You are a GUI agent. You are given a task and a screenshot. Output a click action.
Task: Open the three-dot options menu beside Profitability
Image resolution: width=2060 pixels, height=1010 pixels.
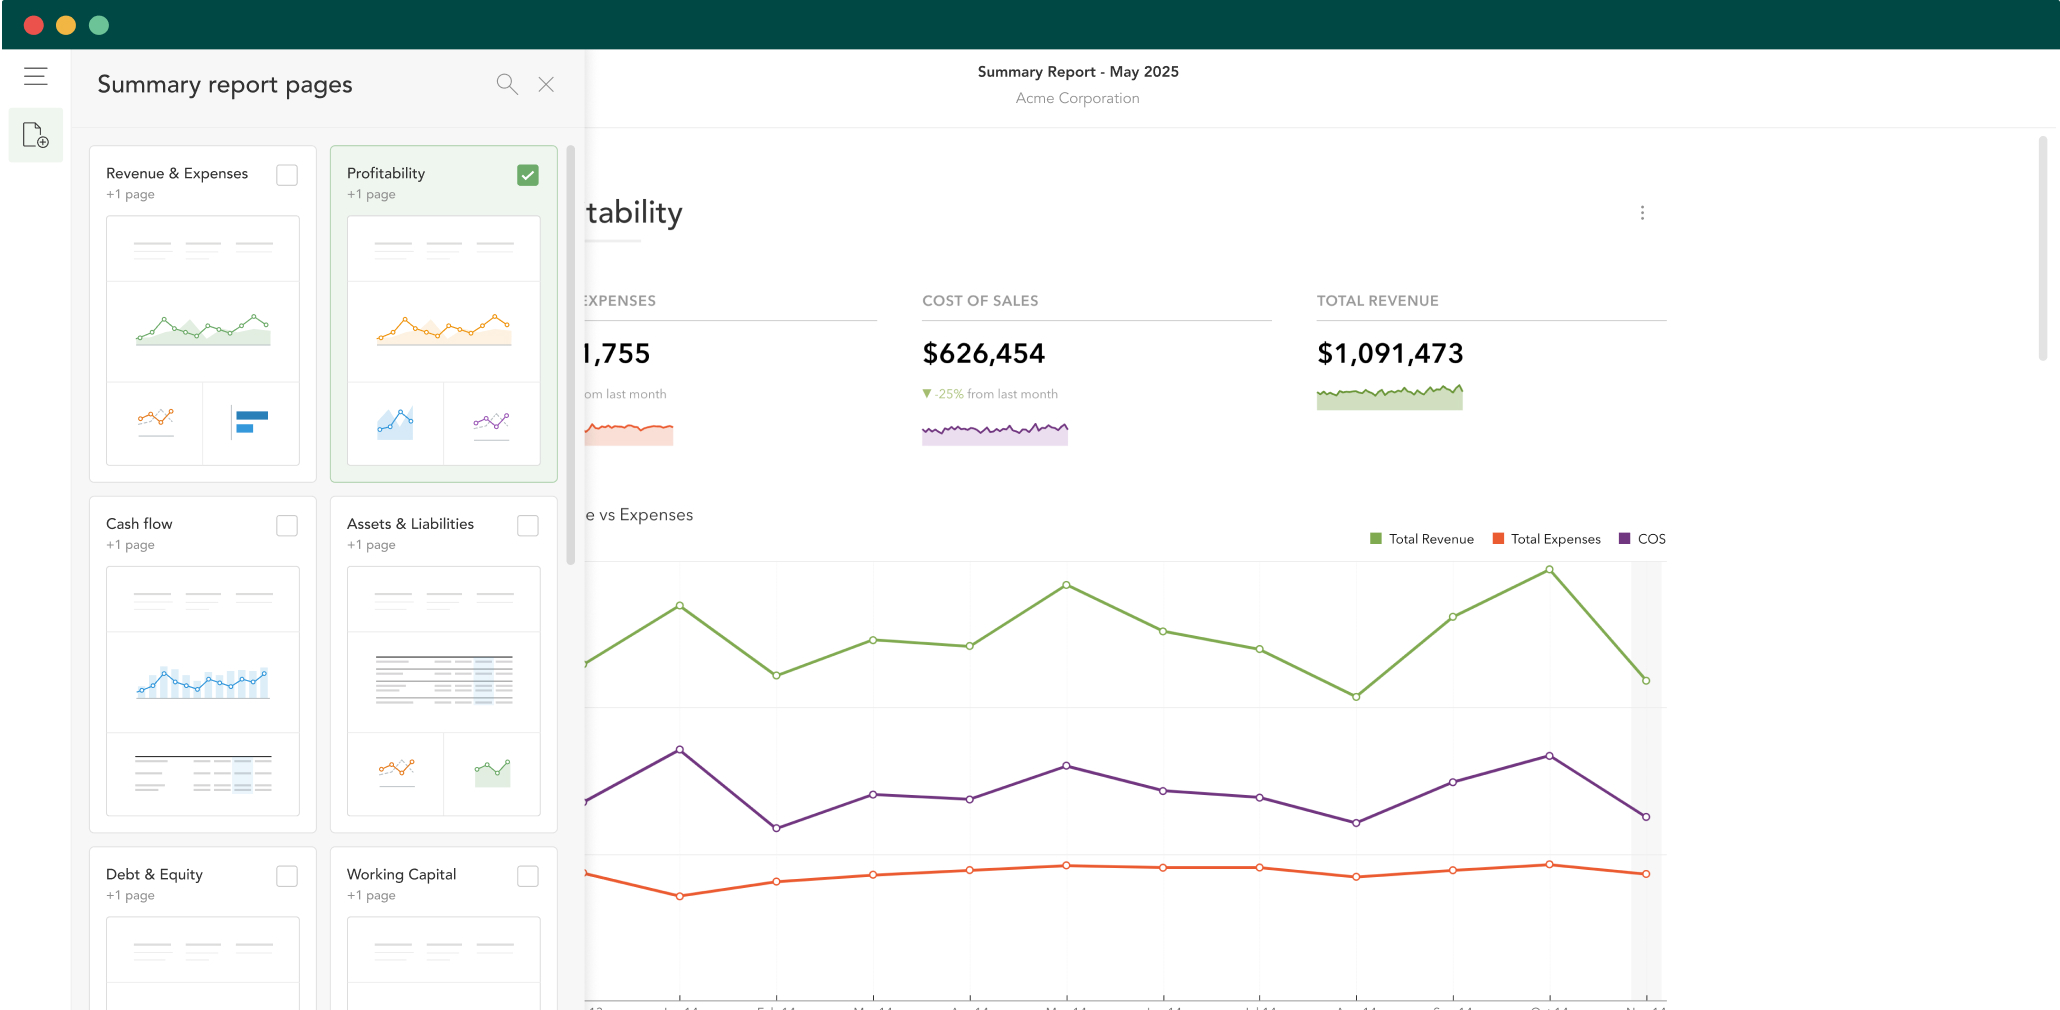(x=1642, y=213)
